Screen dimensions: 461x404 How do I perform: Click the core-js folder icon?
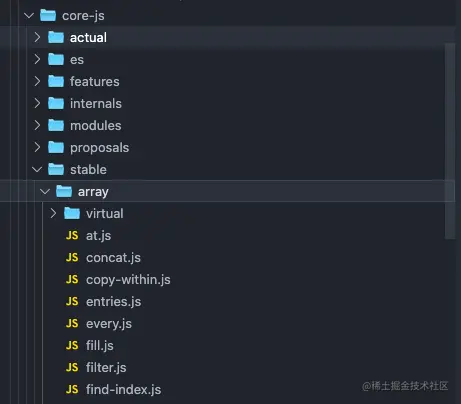tap(48, 15)
